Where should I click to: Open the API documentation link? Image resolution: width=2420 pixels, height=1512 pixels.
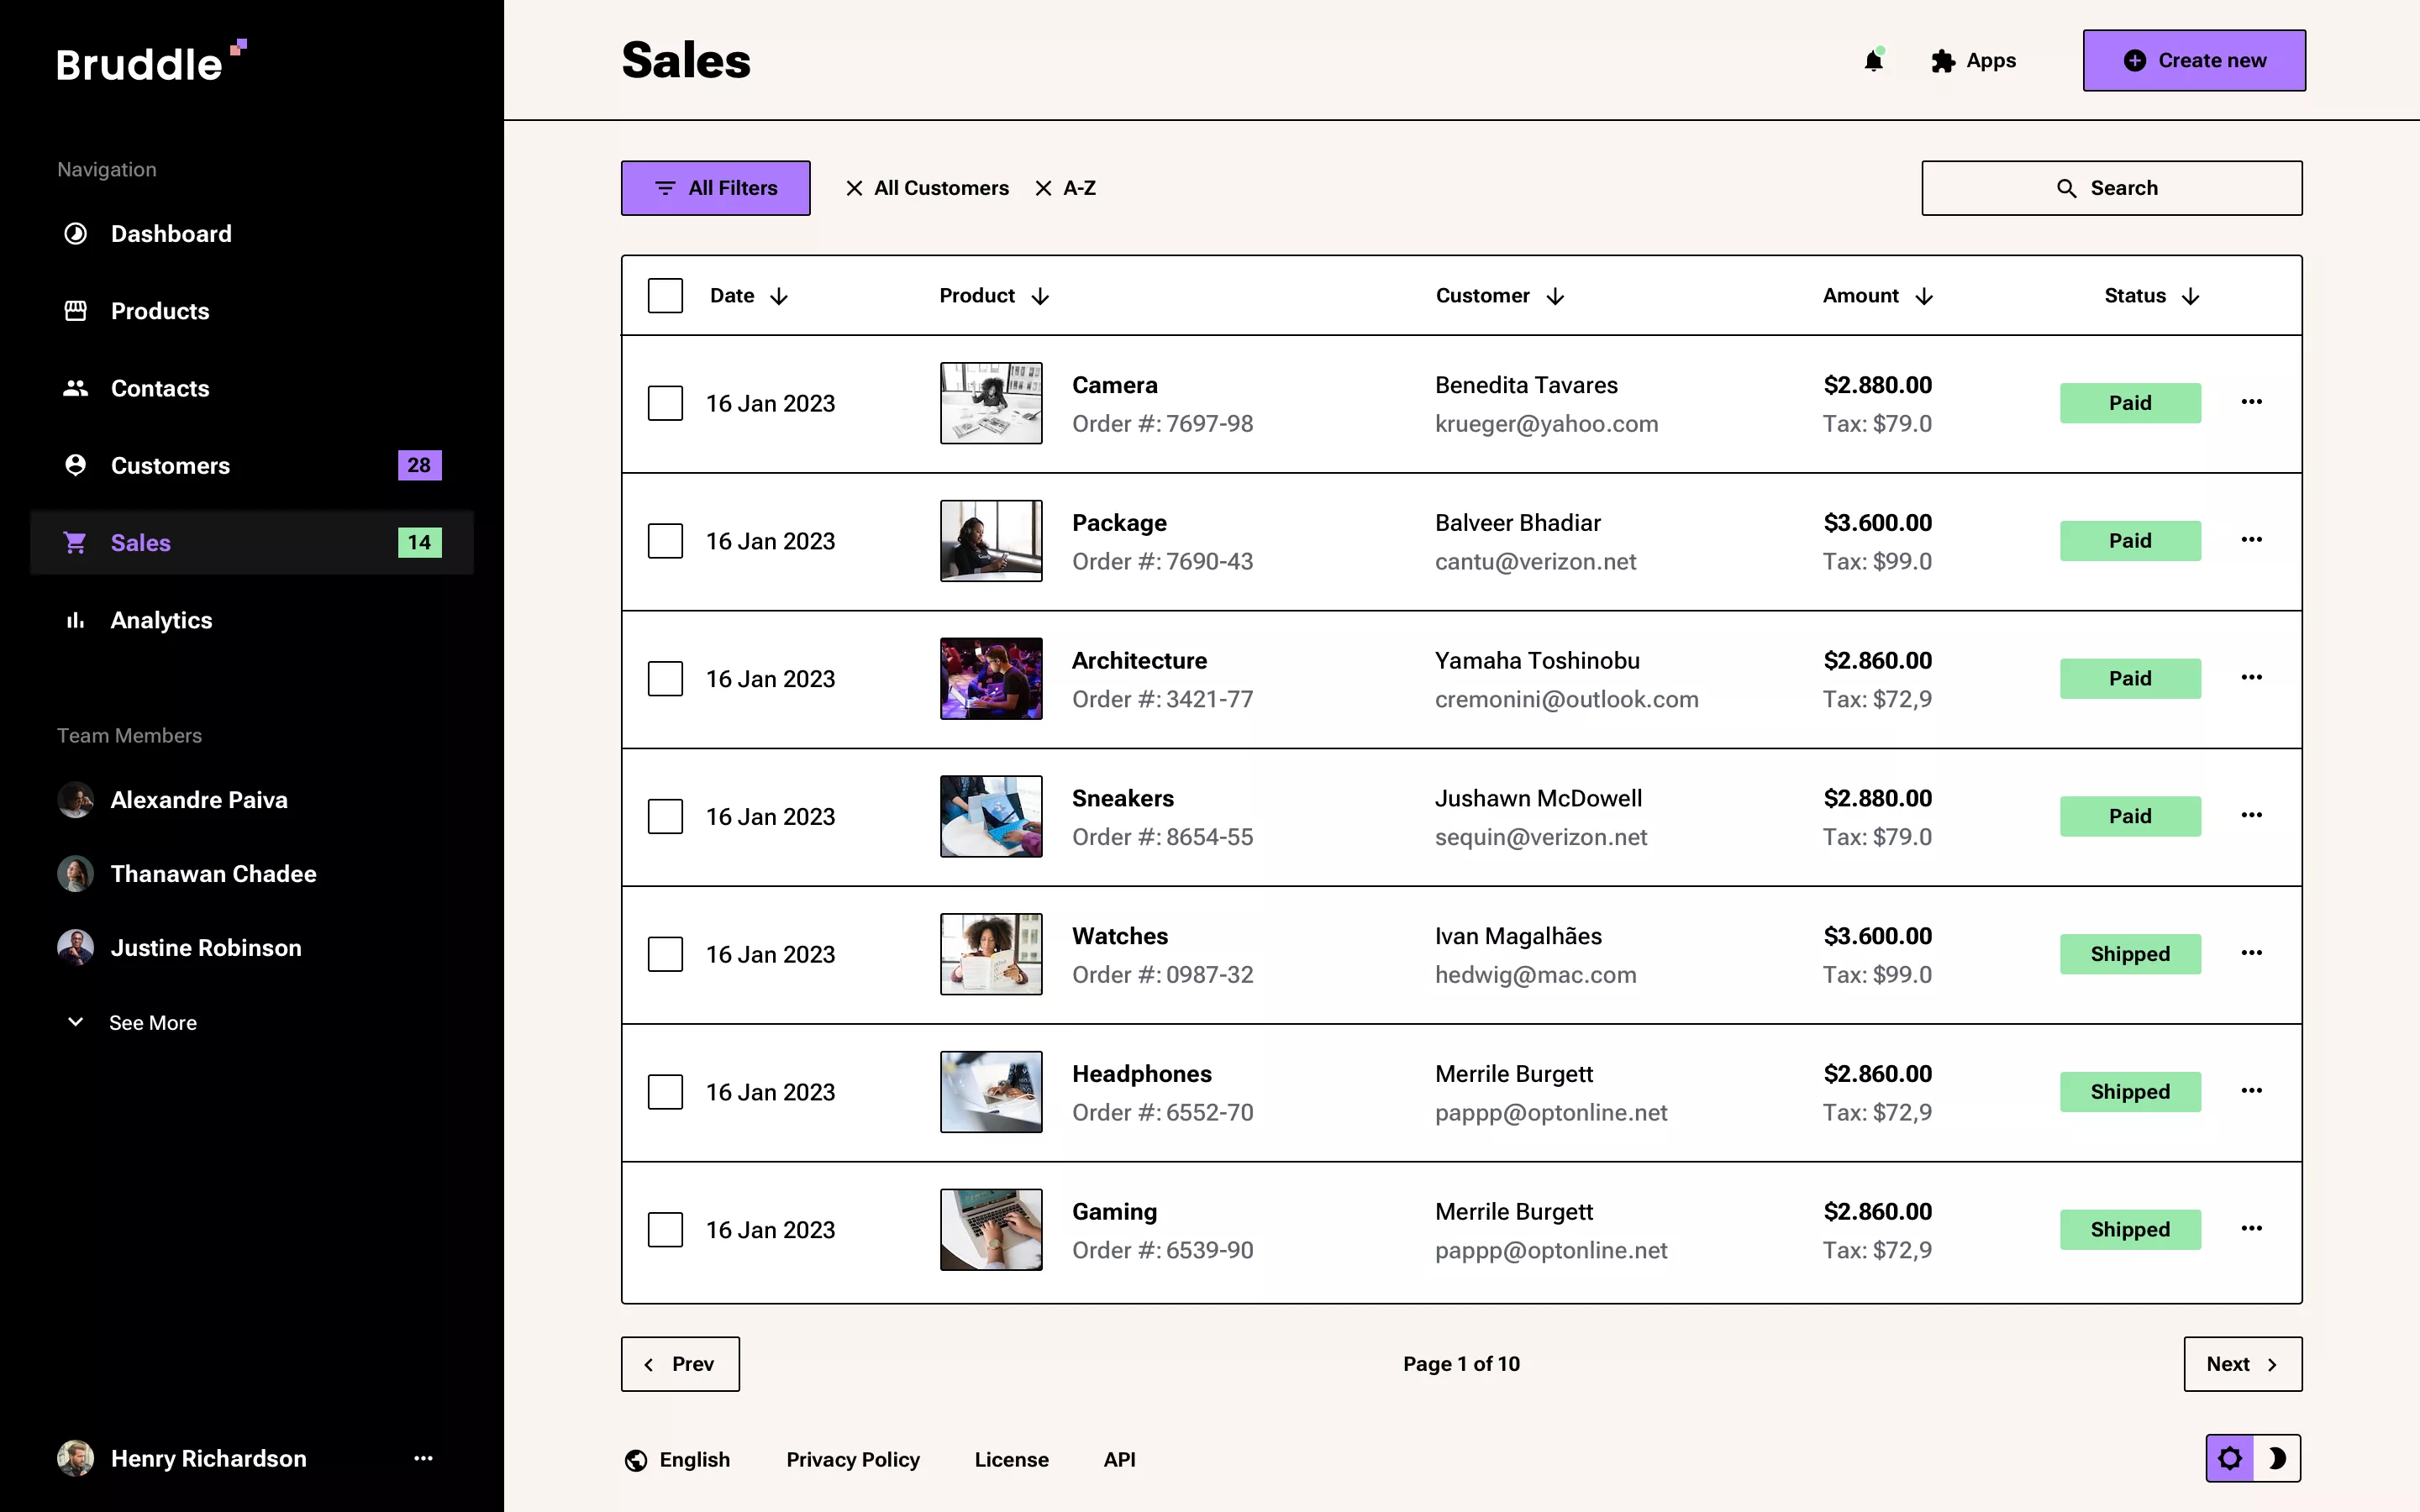click(1119, 1459)
